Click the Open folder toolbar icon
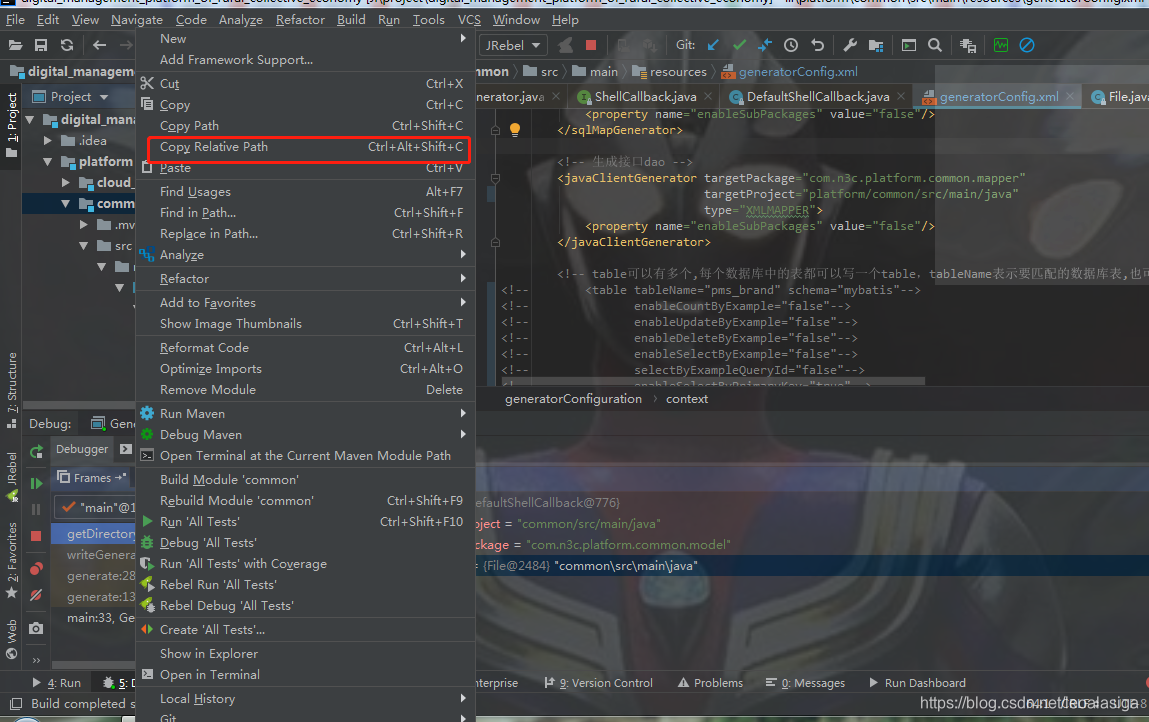 point(15,45)
